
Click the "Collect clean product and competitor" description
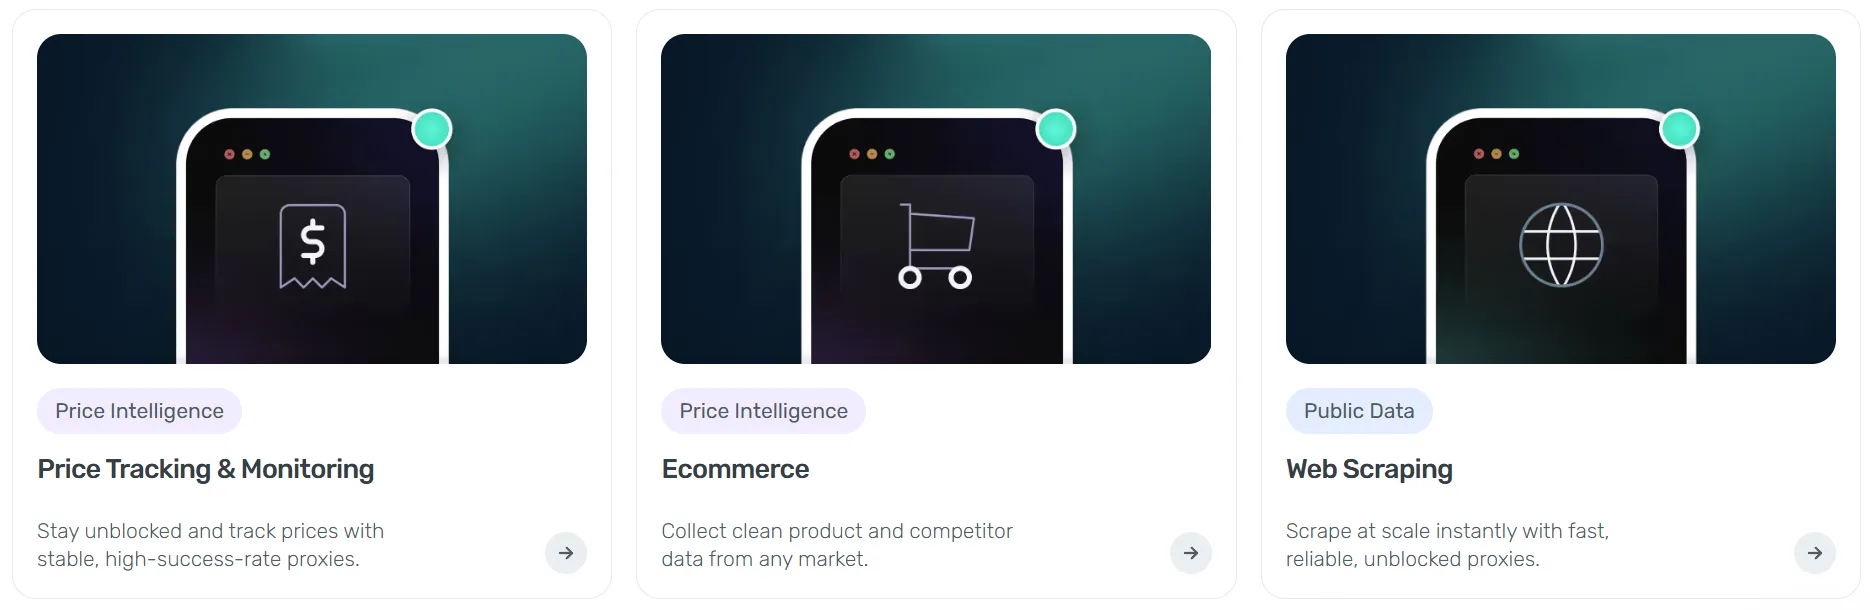[x=836, y=545]
